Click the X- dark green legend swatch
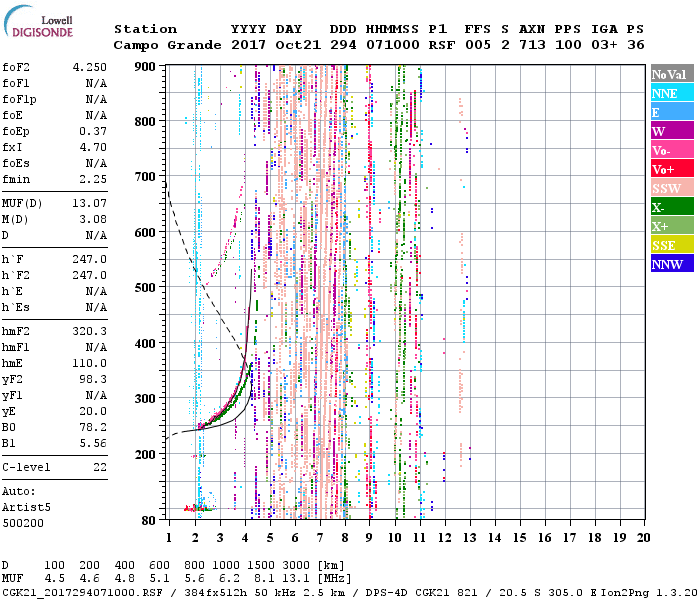The height and width of the screenshot is (600, 700). [x=672, y=207]
